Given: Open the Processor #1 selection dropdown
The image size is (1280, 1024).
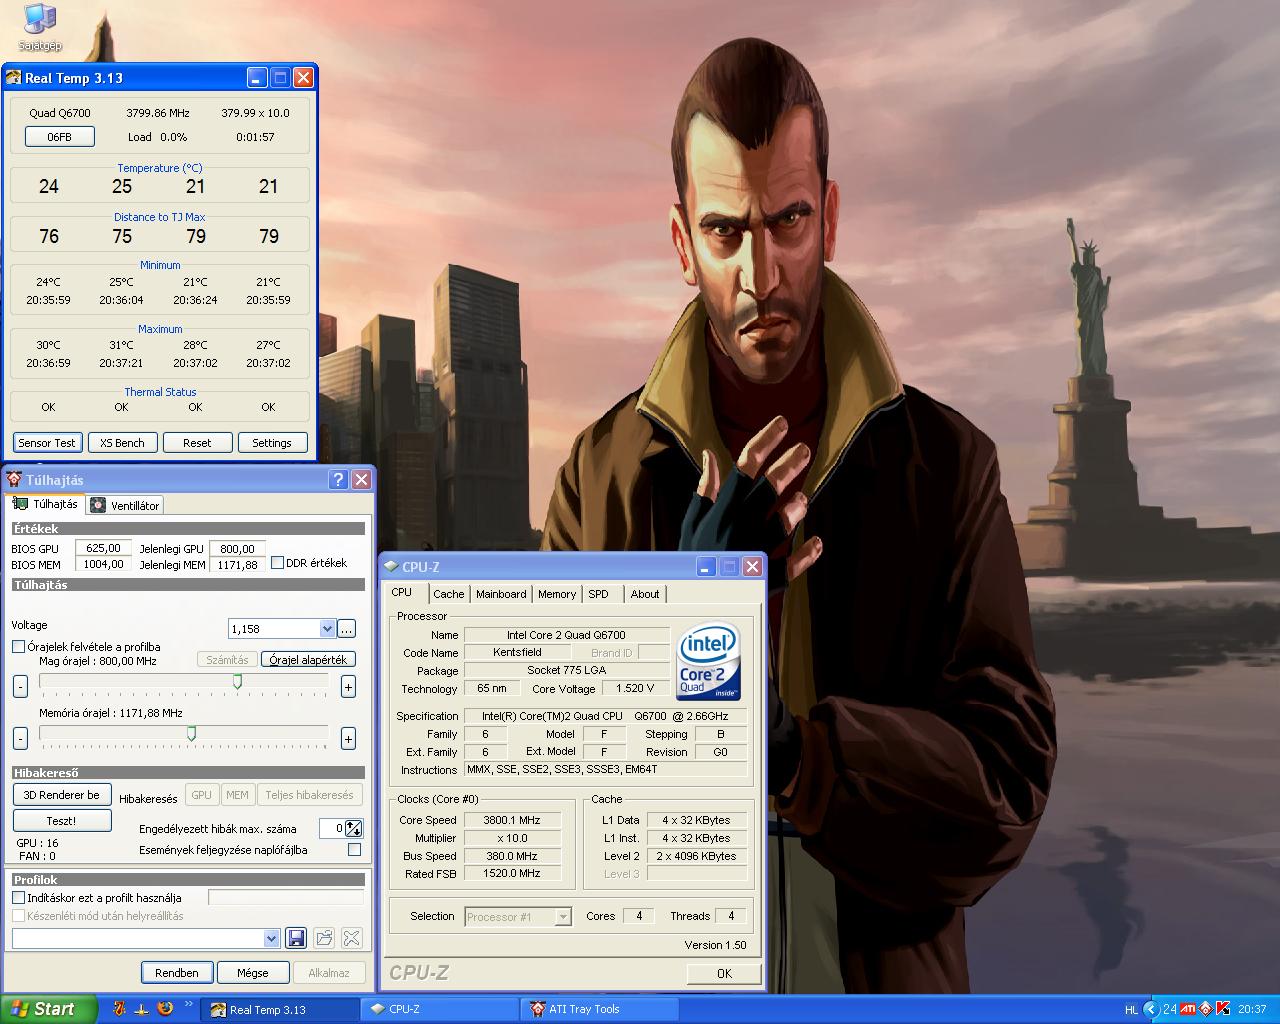Looking at the screenshot, I should point(563,917).
